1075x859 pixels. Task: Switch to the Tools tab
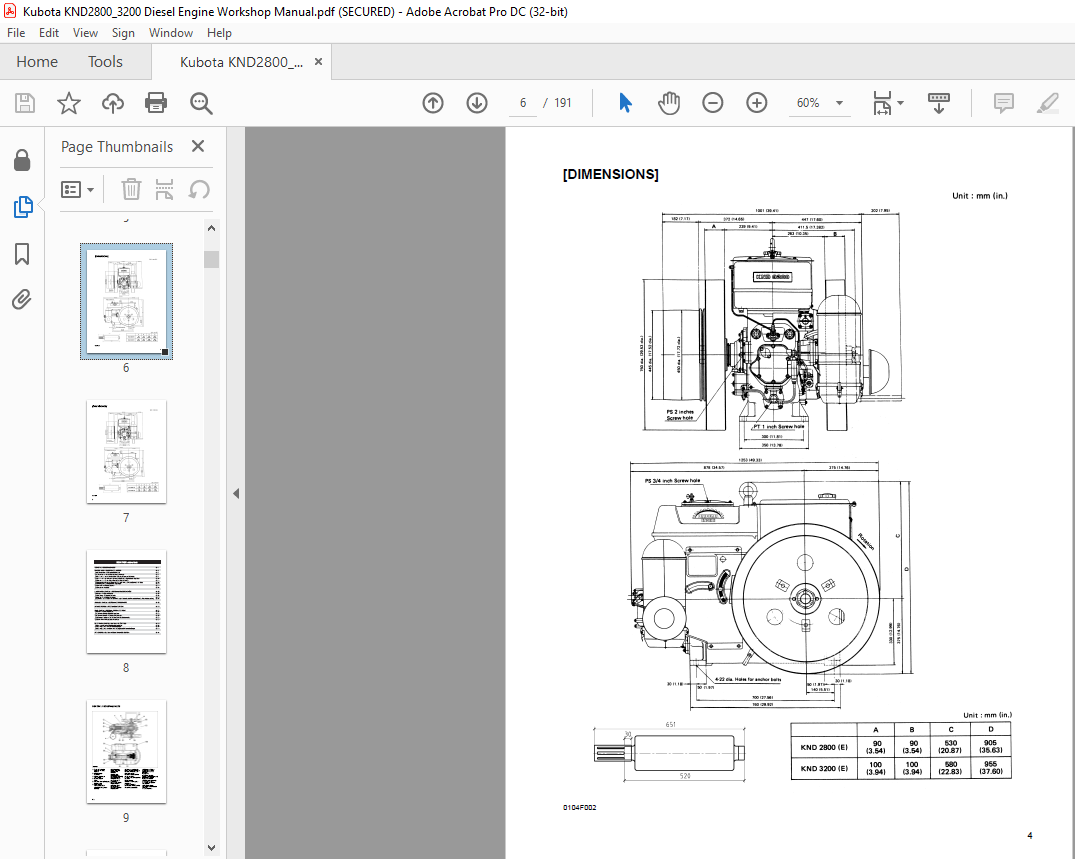[x=105, y=62]
